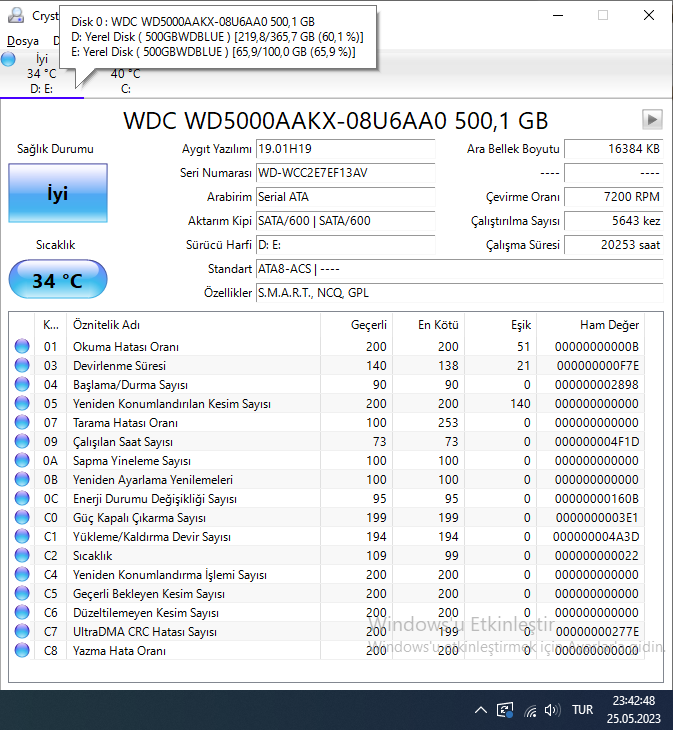This screenshot has width=673, height=730.
Task: Click status orb for Başlama/Durma Sayısı
Action: (22, 385)
